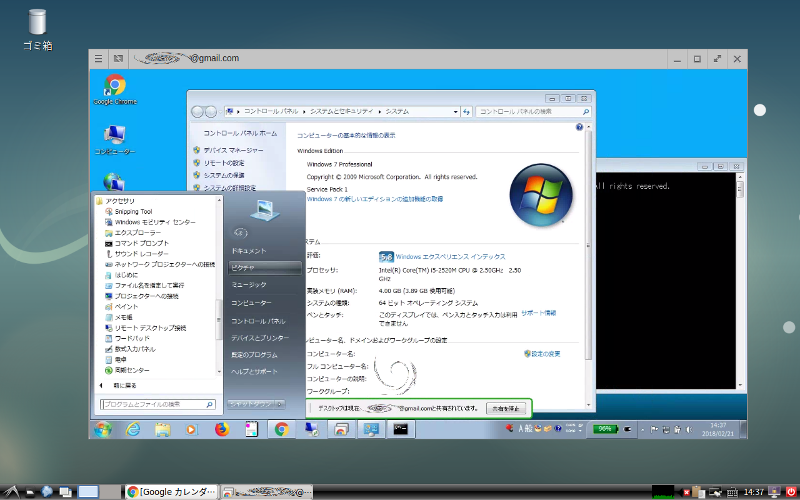The height and width of the screenshot is (500, 800).
Task: Open the host panel's LXDE start menu icon
Action: [10, 492]
